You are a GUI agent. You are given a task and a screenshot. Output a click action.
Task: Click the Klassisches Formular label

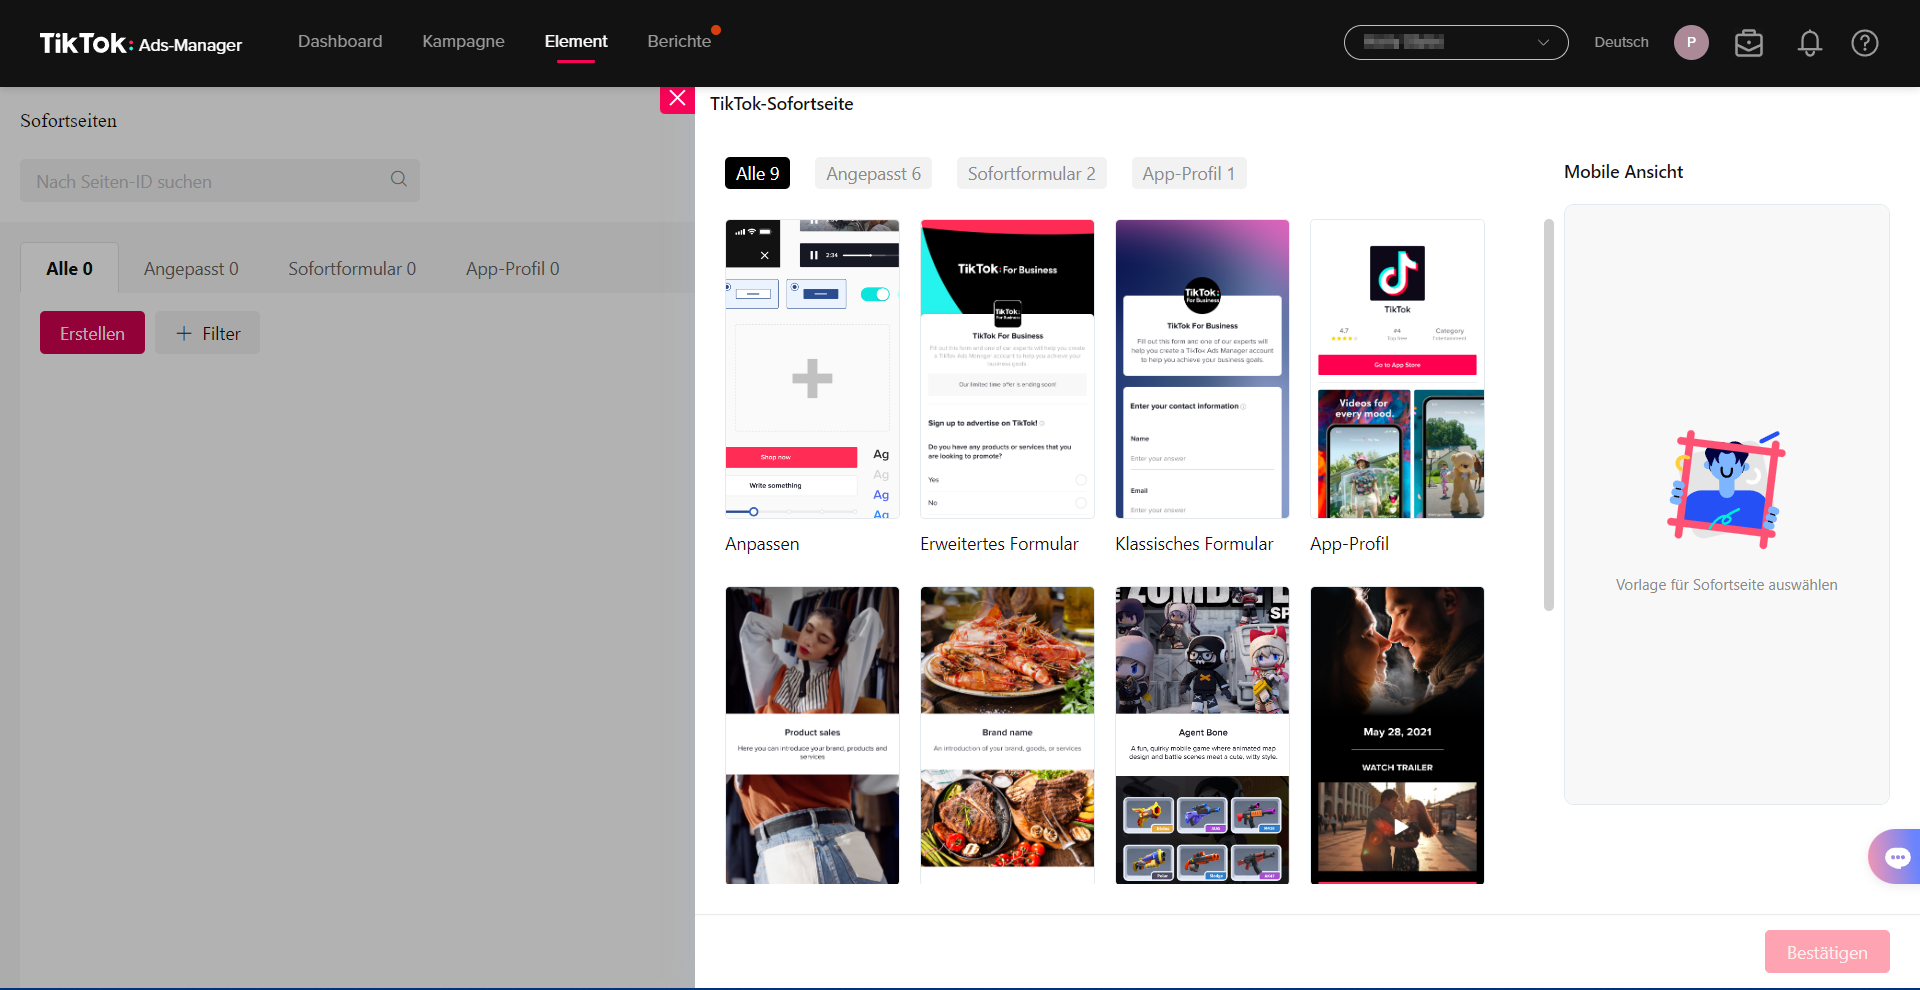click(1194, 544)
